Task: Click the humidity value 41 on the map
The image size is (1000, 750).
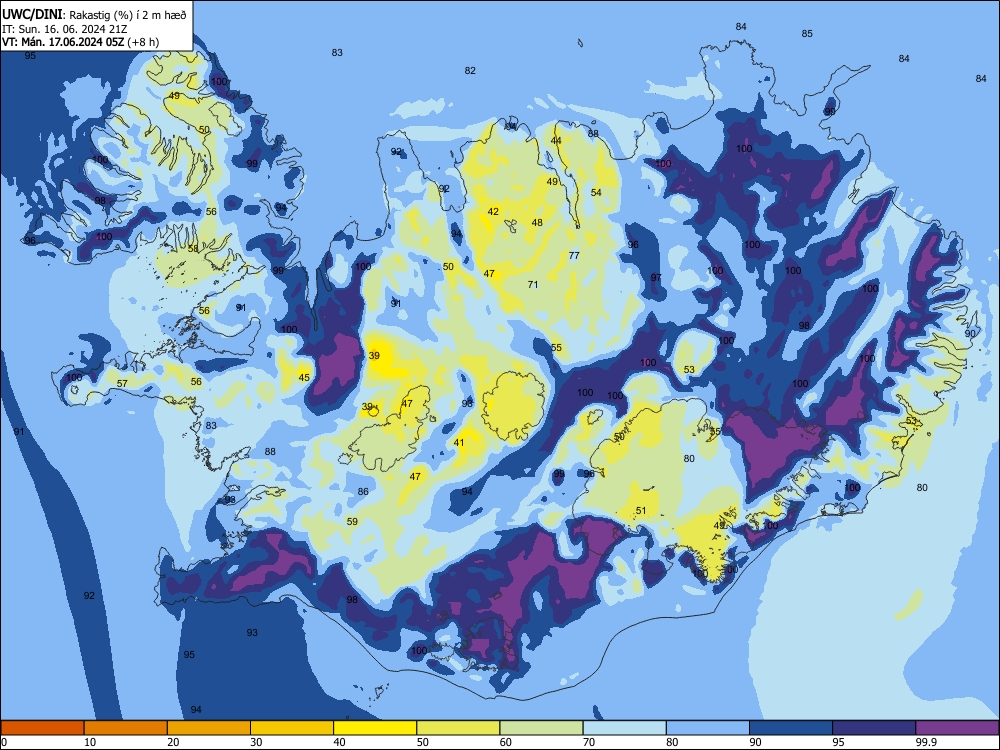Action: coord(459,443)
